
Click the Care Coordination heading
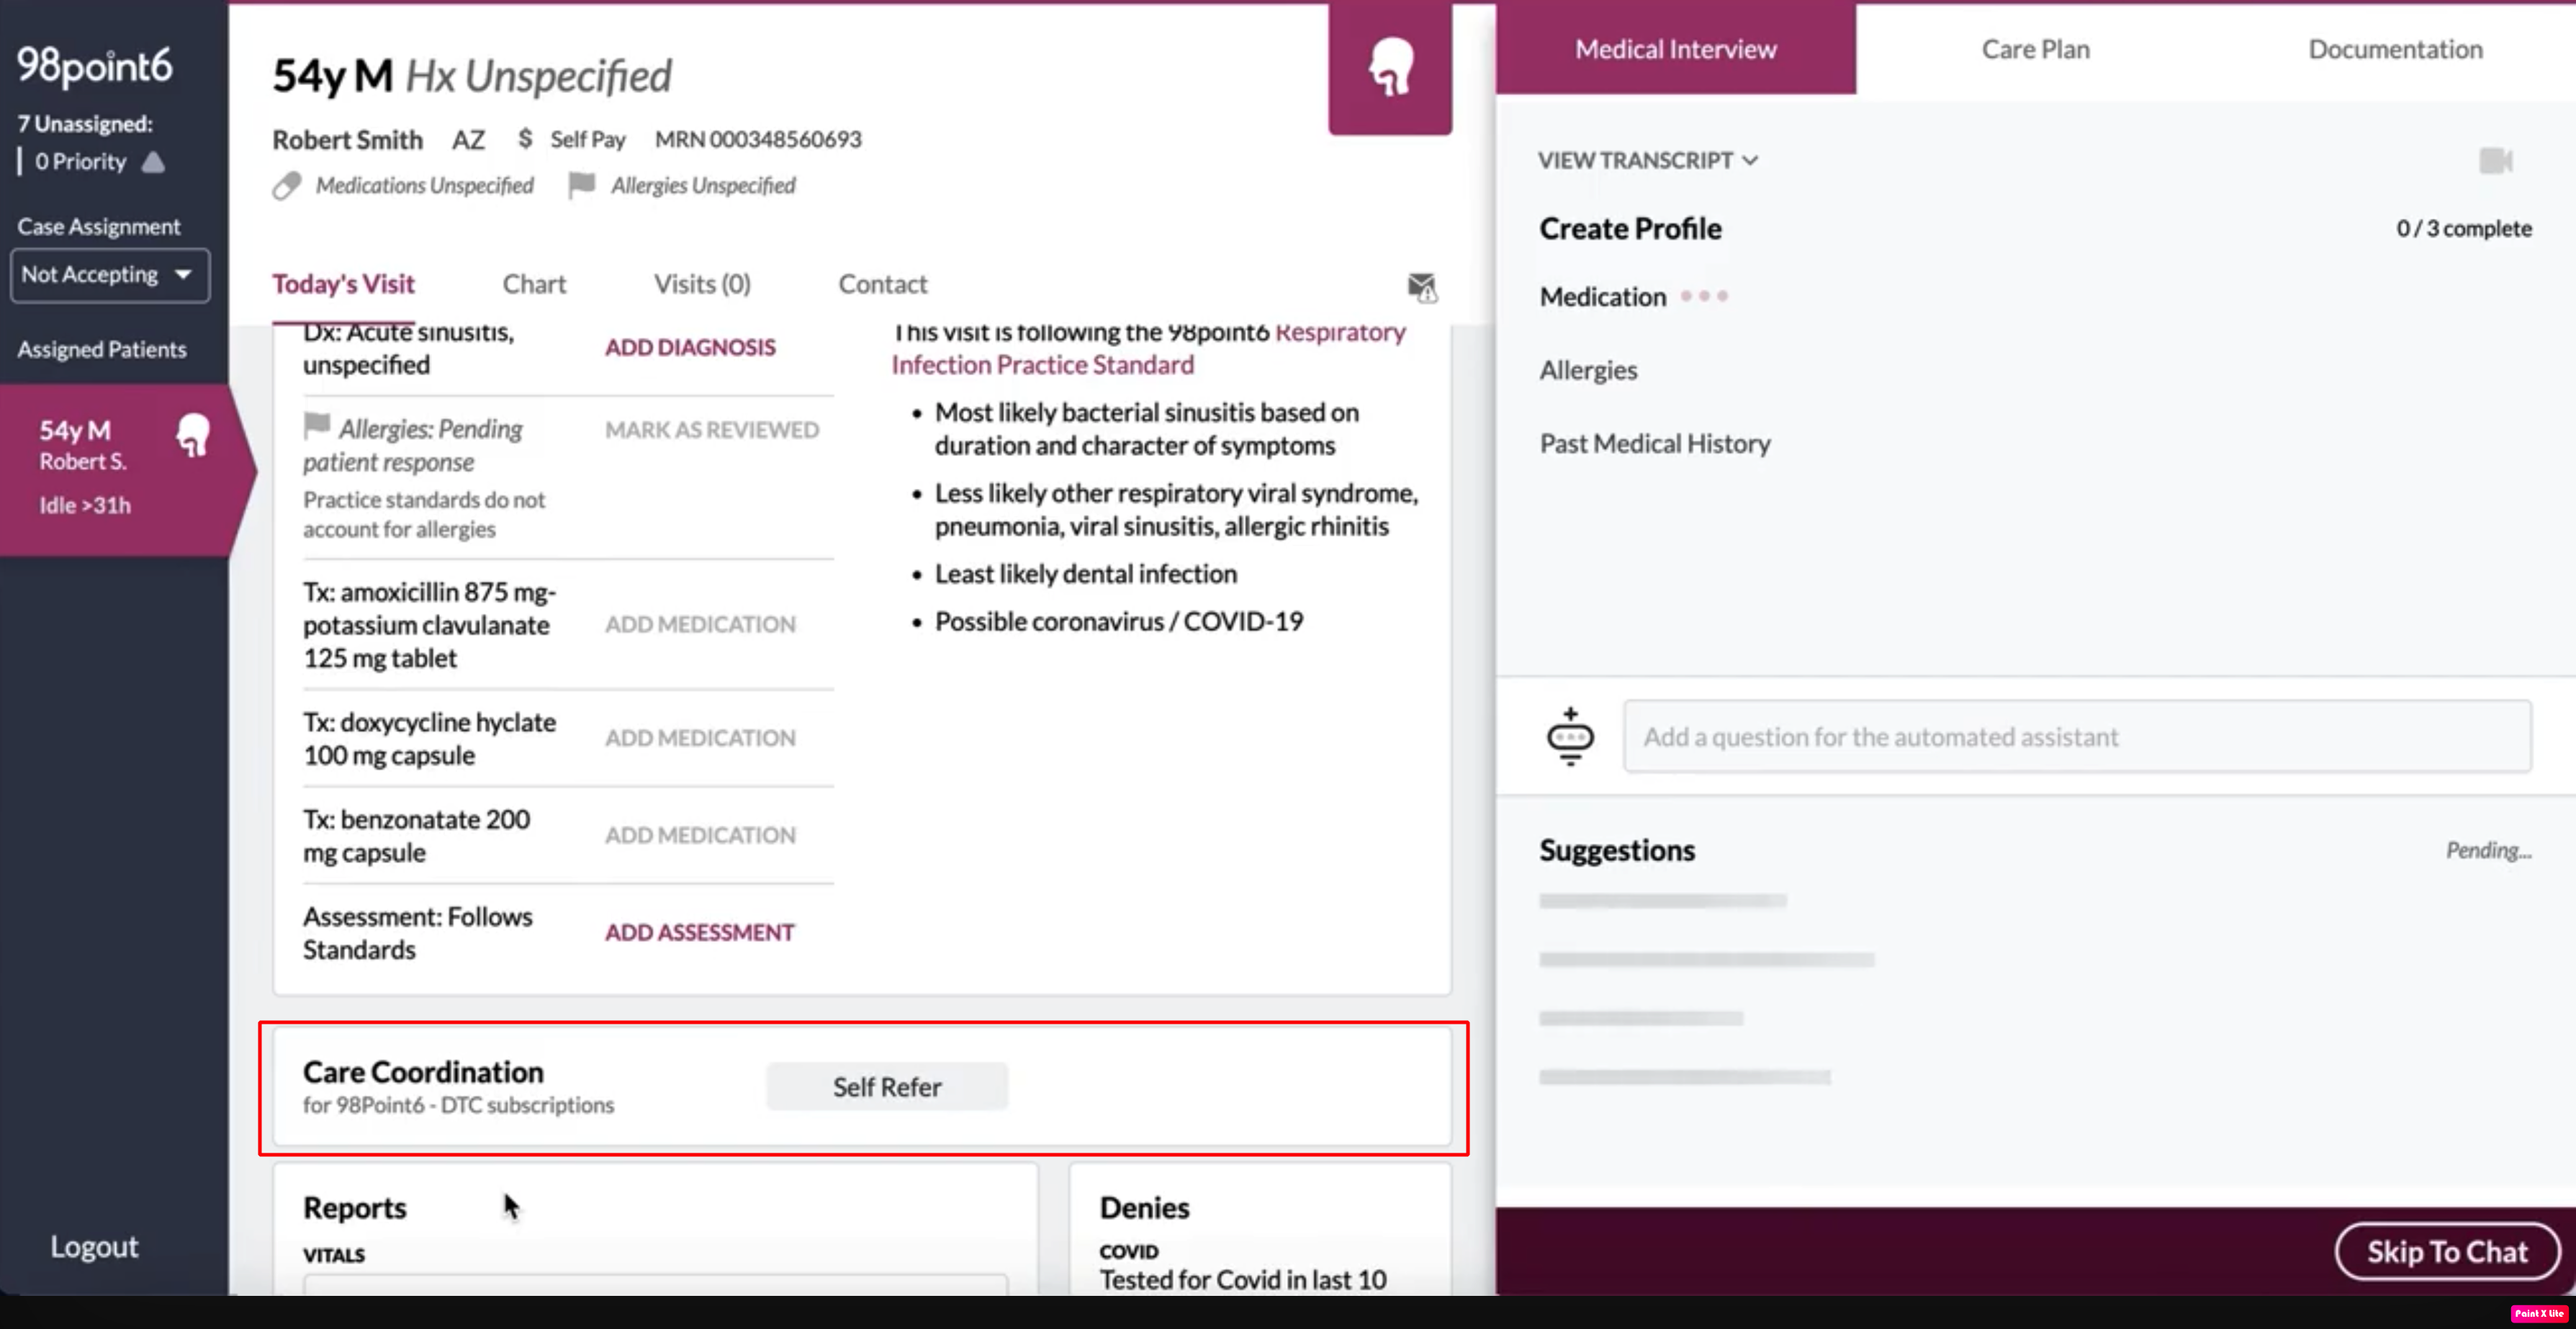pyautogui.click(x=423, y=1072)
